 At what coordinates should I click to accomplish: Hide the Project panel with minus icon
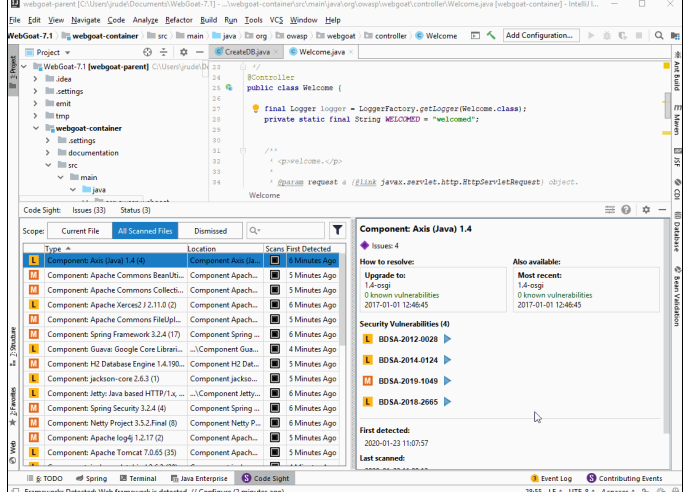[x=200, y=52]
